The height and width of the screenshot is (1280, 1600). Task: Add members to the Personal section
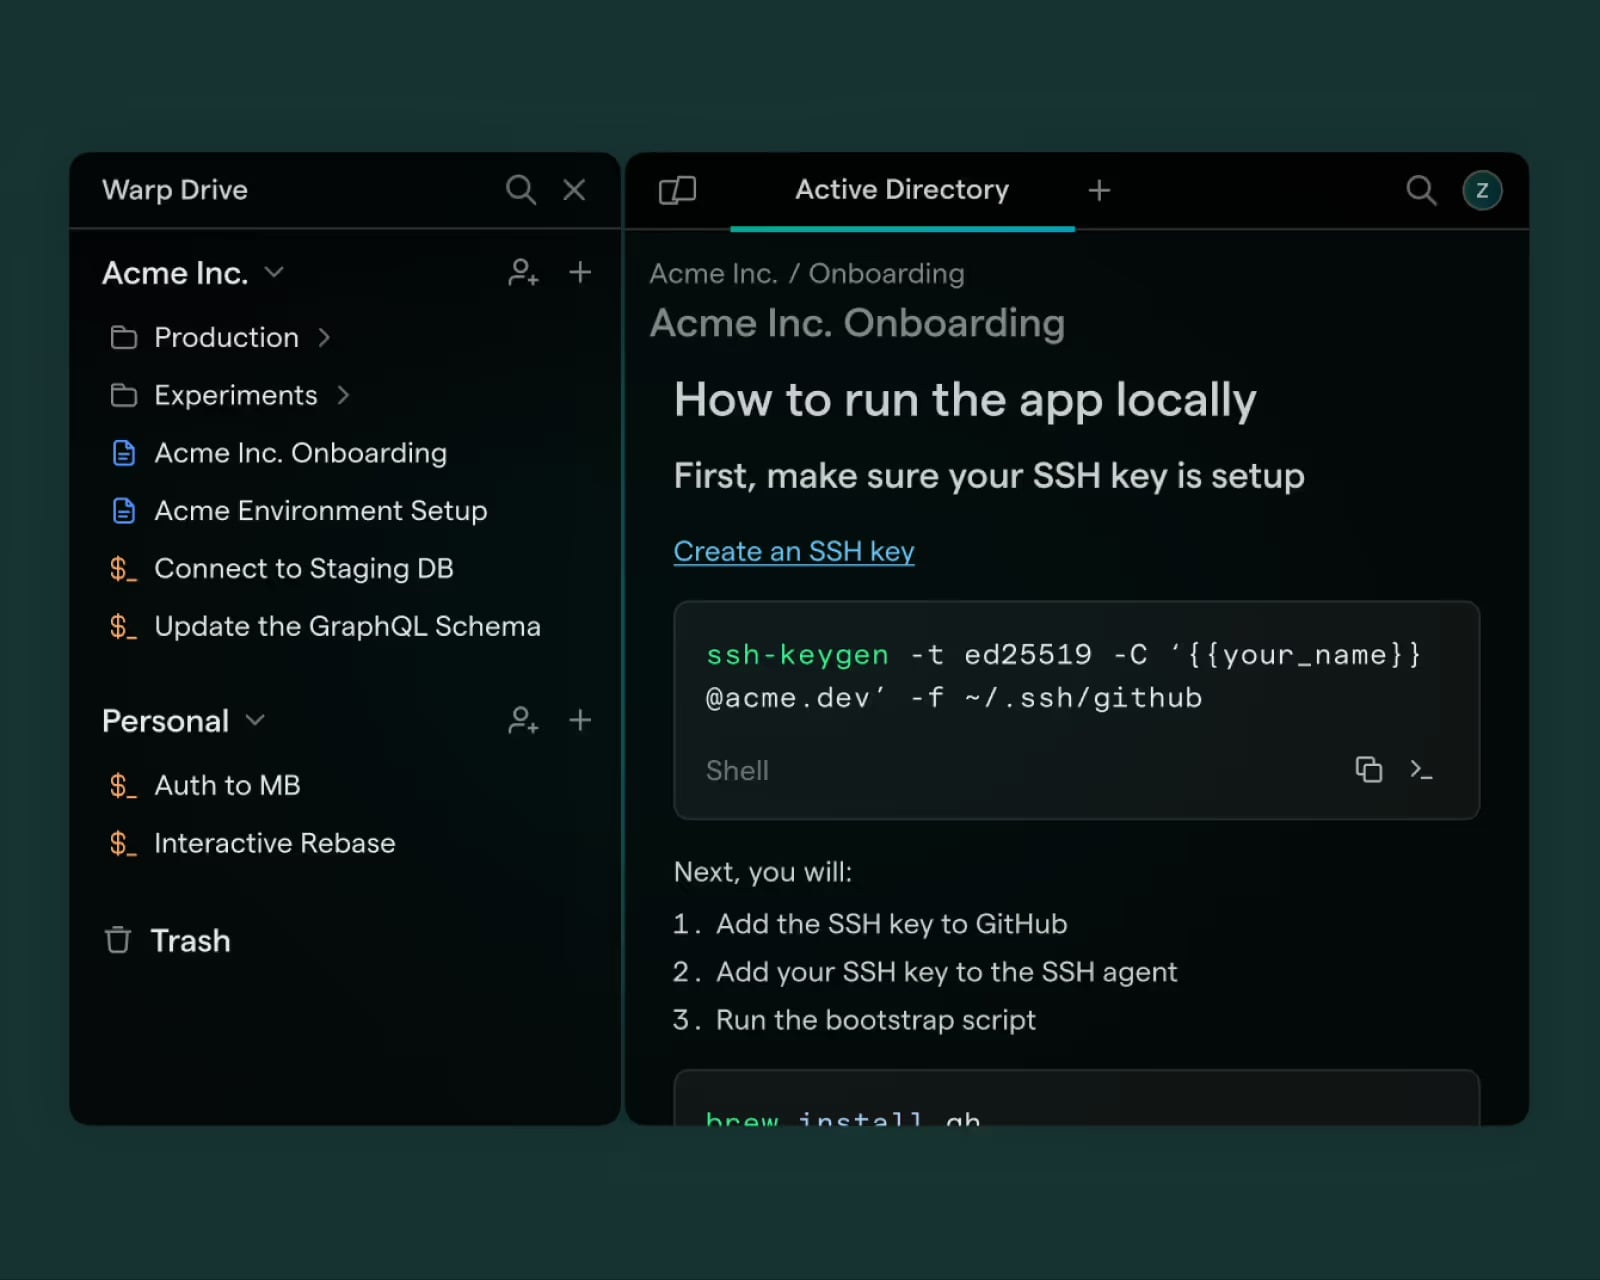pos(523,720)
